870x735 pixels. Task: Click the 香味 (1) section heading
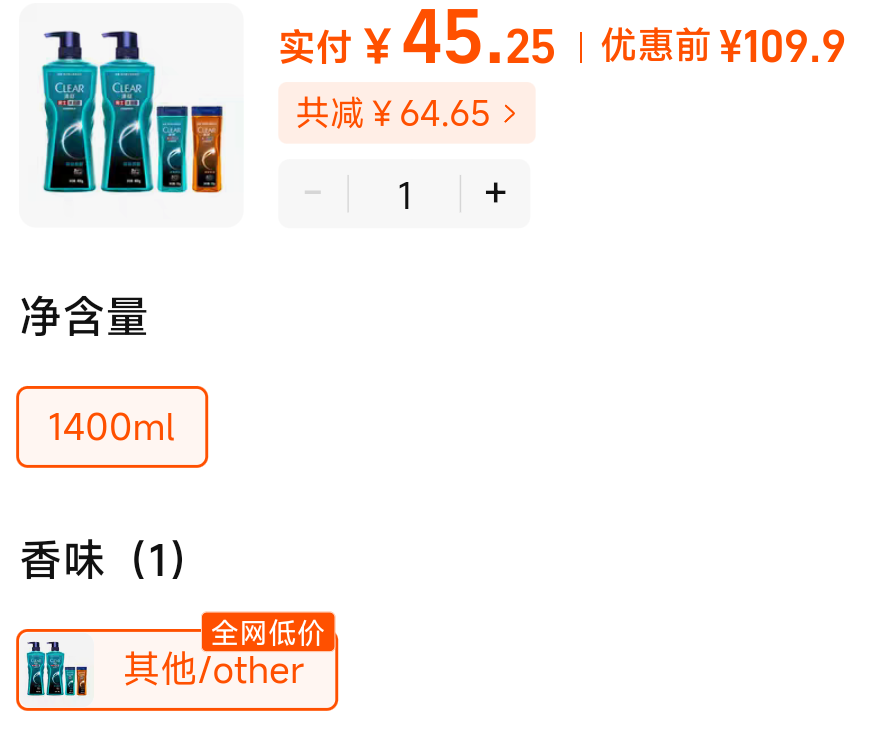pyautogui.click(x=103, y=560)
